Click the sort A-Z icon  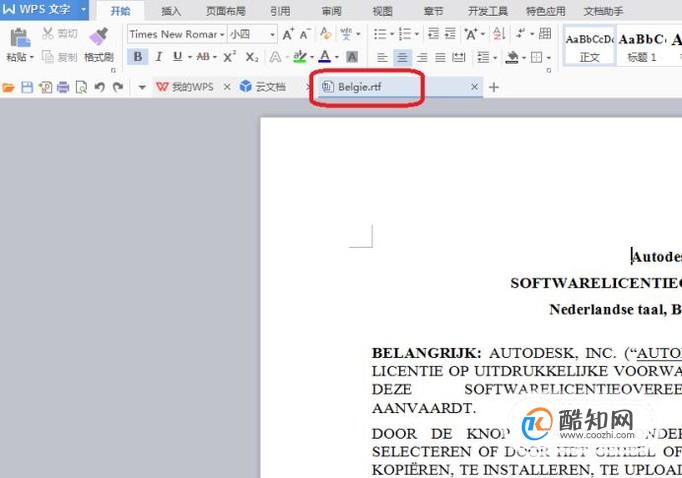(x=499, y=33)
